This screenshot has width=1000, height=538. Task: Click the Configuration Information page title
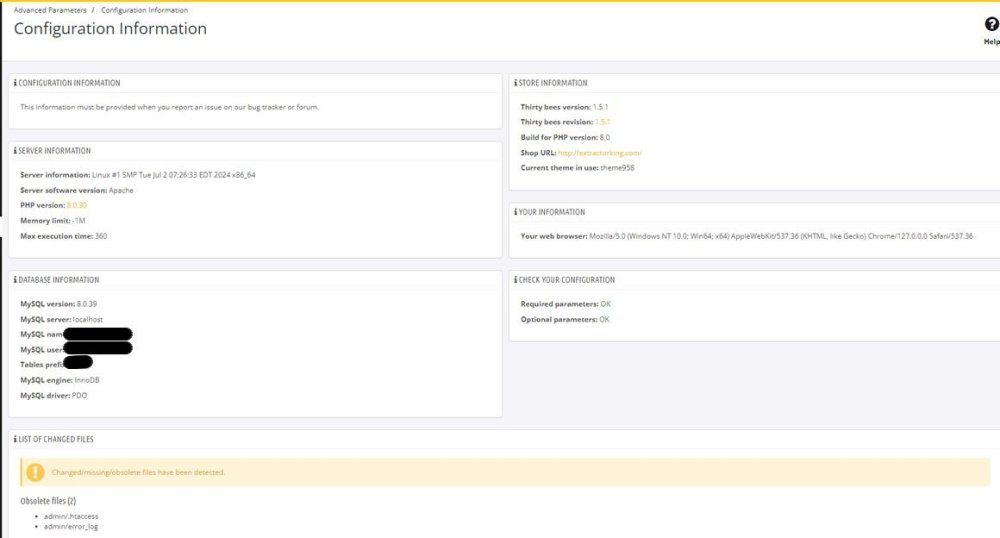tap(110, 29)
